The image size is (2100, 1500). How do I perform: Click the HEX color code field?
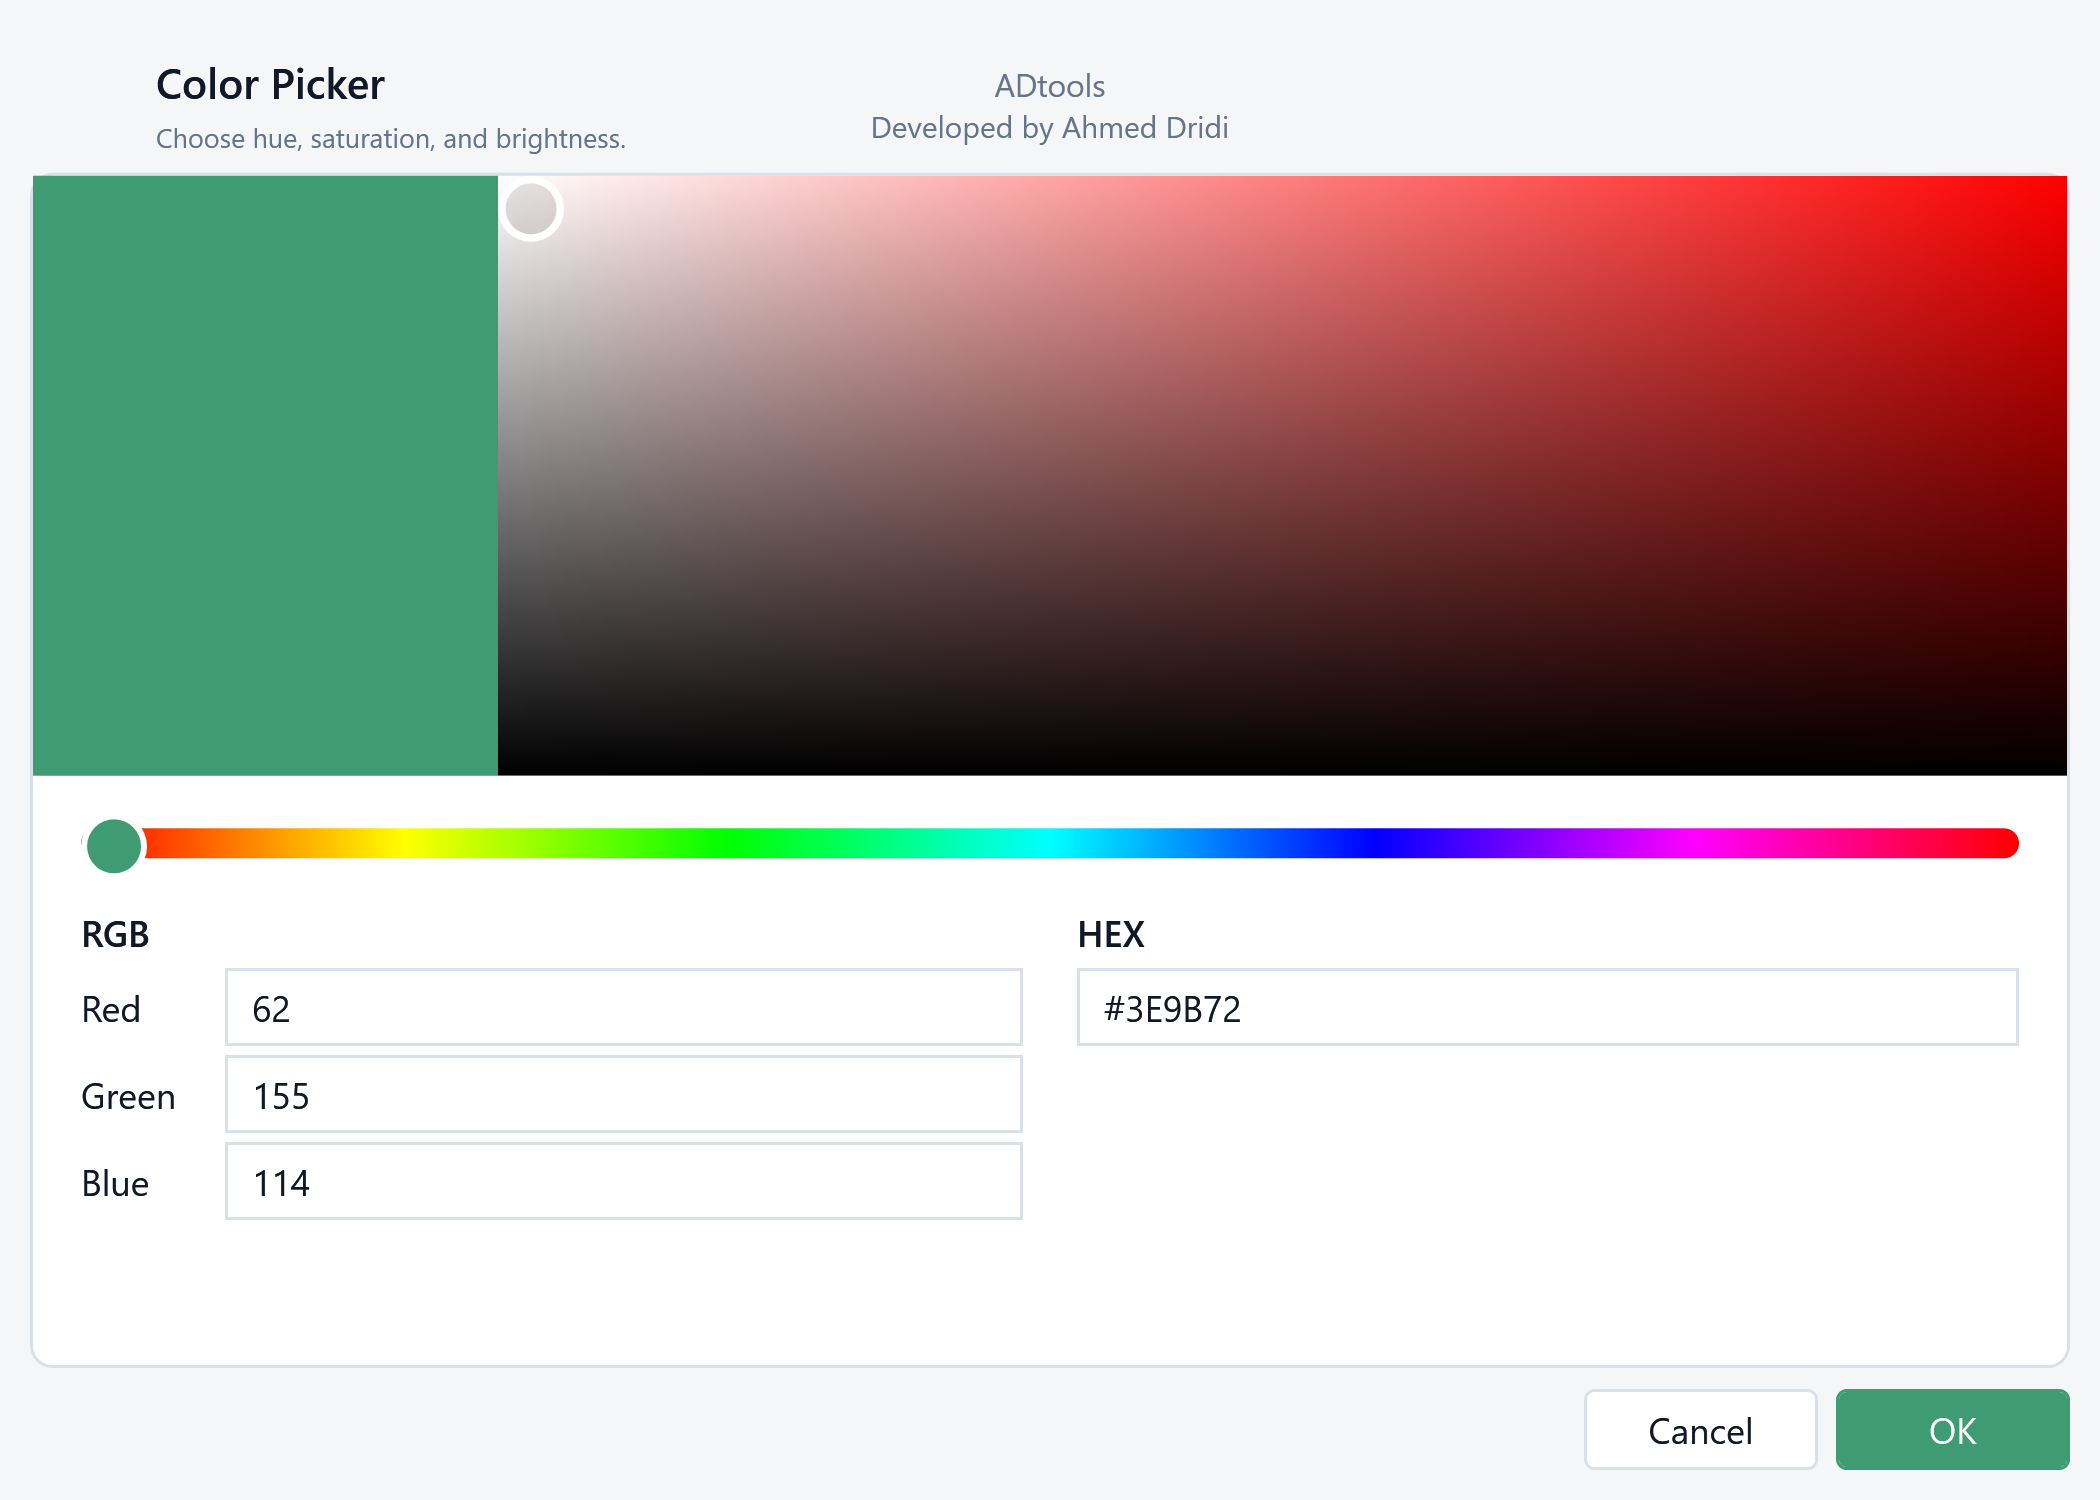point(1547,1008)
